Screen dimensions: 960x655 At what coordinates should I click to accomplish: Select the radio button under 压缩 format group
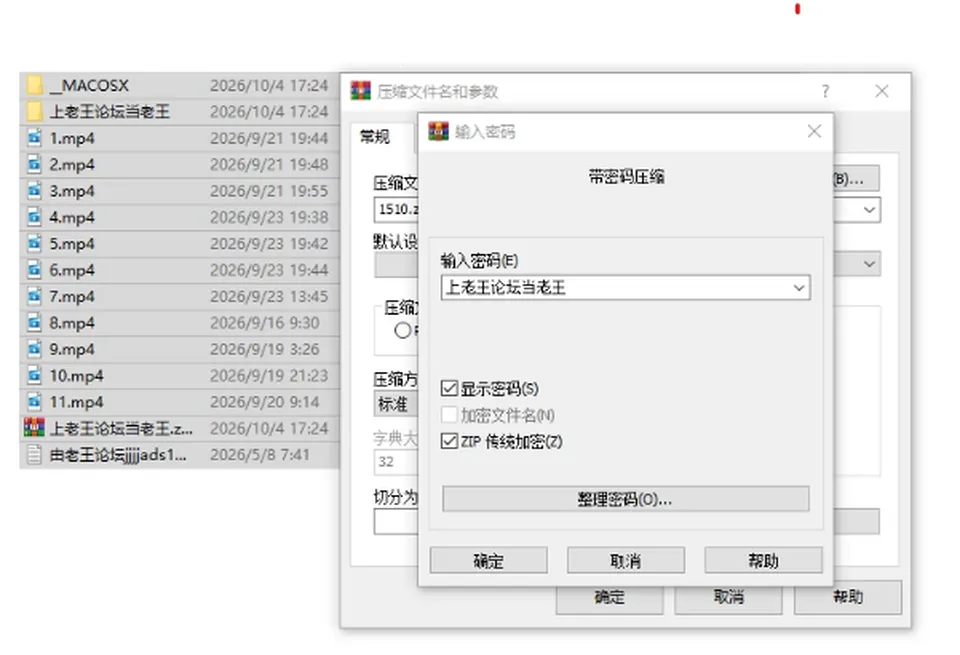pos(402,331)
